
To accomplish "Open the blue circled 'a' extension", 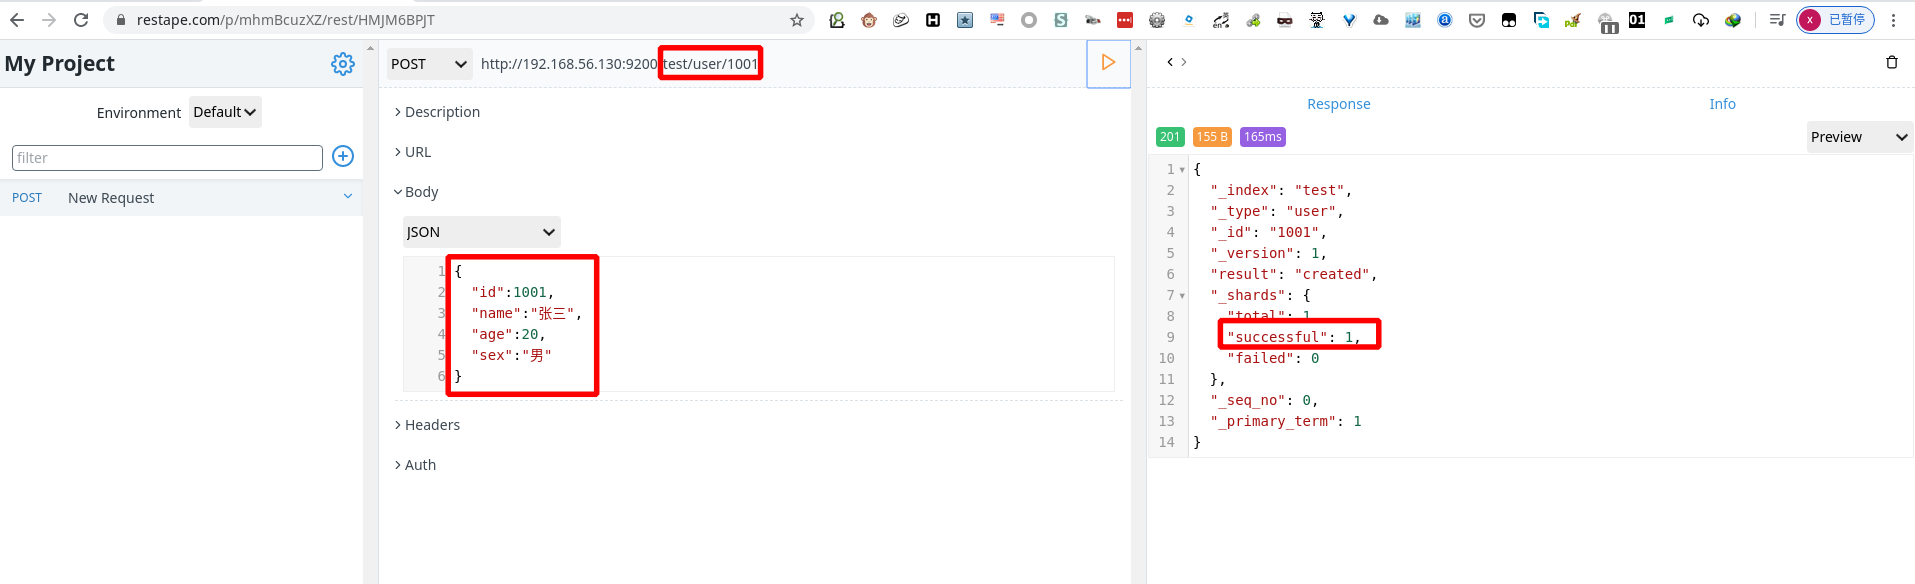I will click(x=1445, y=20).
